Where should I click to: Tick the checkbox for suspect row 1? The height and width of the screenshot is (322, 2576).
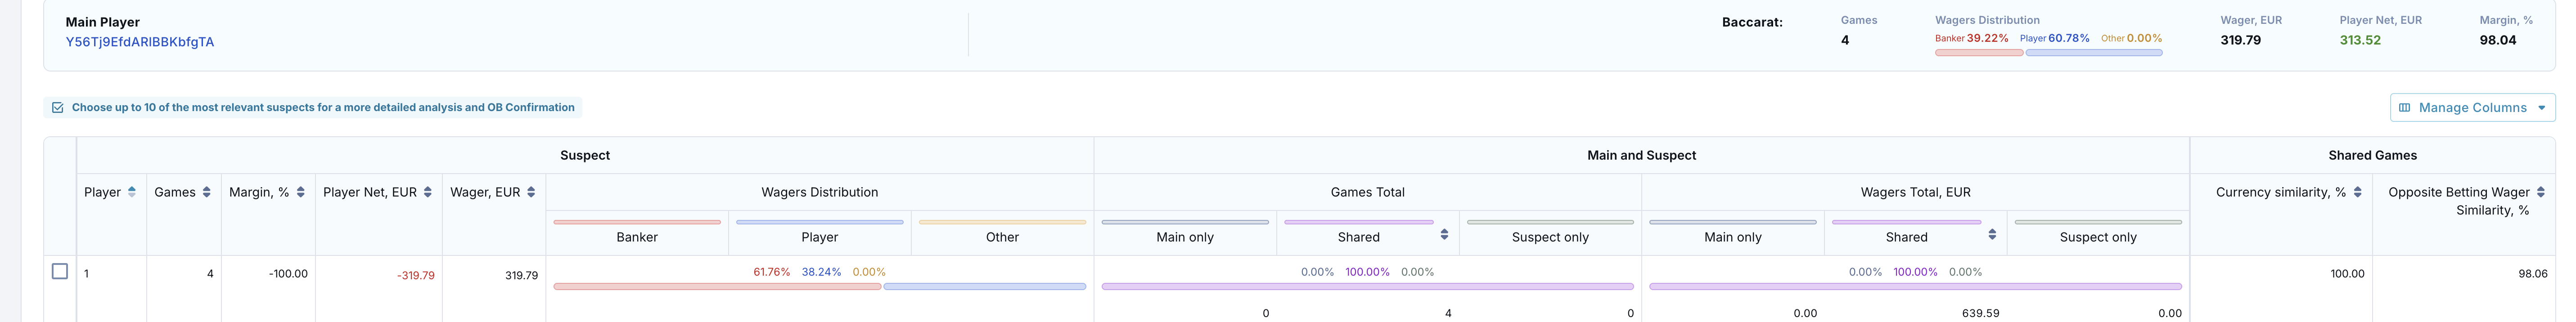point(60,271)
